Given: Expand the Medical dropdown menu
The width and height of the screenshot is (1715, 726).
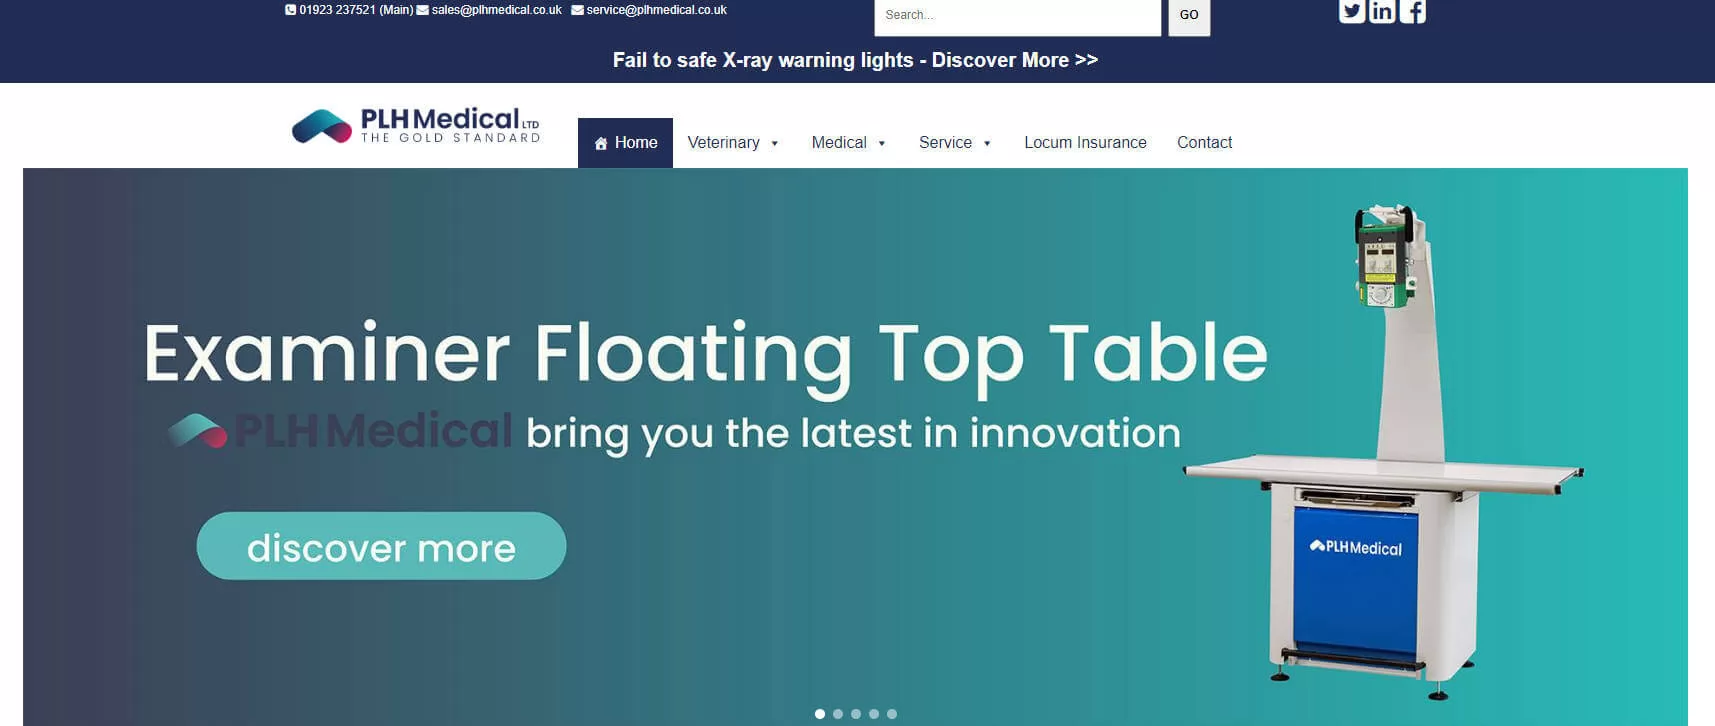Looking at the screenshot, I should [848, 143].
